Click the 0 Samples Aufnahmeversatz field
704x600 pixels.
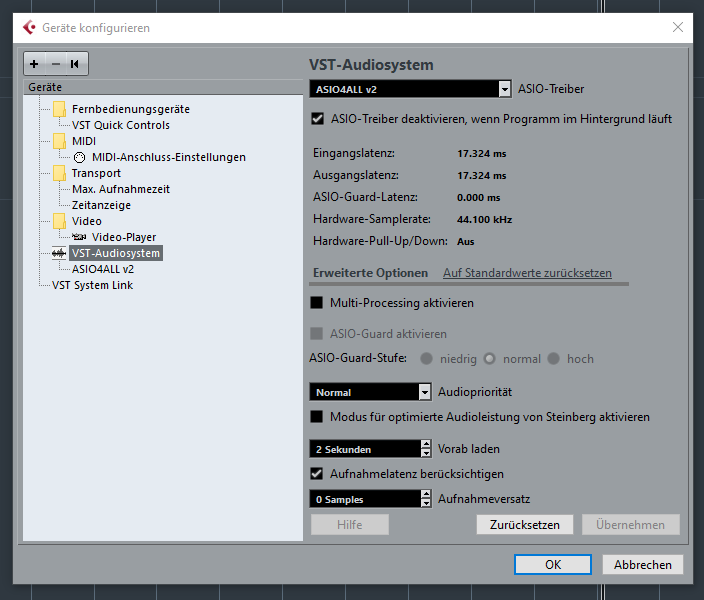coord(365,499)
